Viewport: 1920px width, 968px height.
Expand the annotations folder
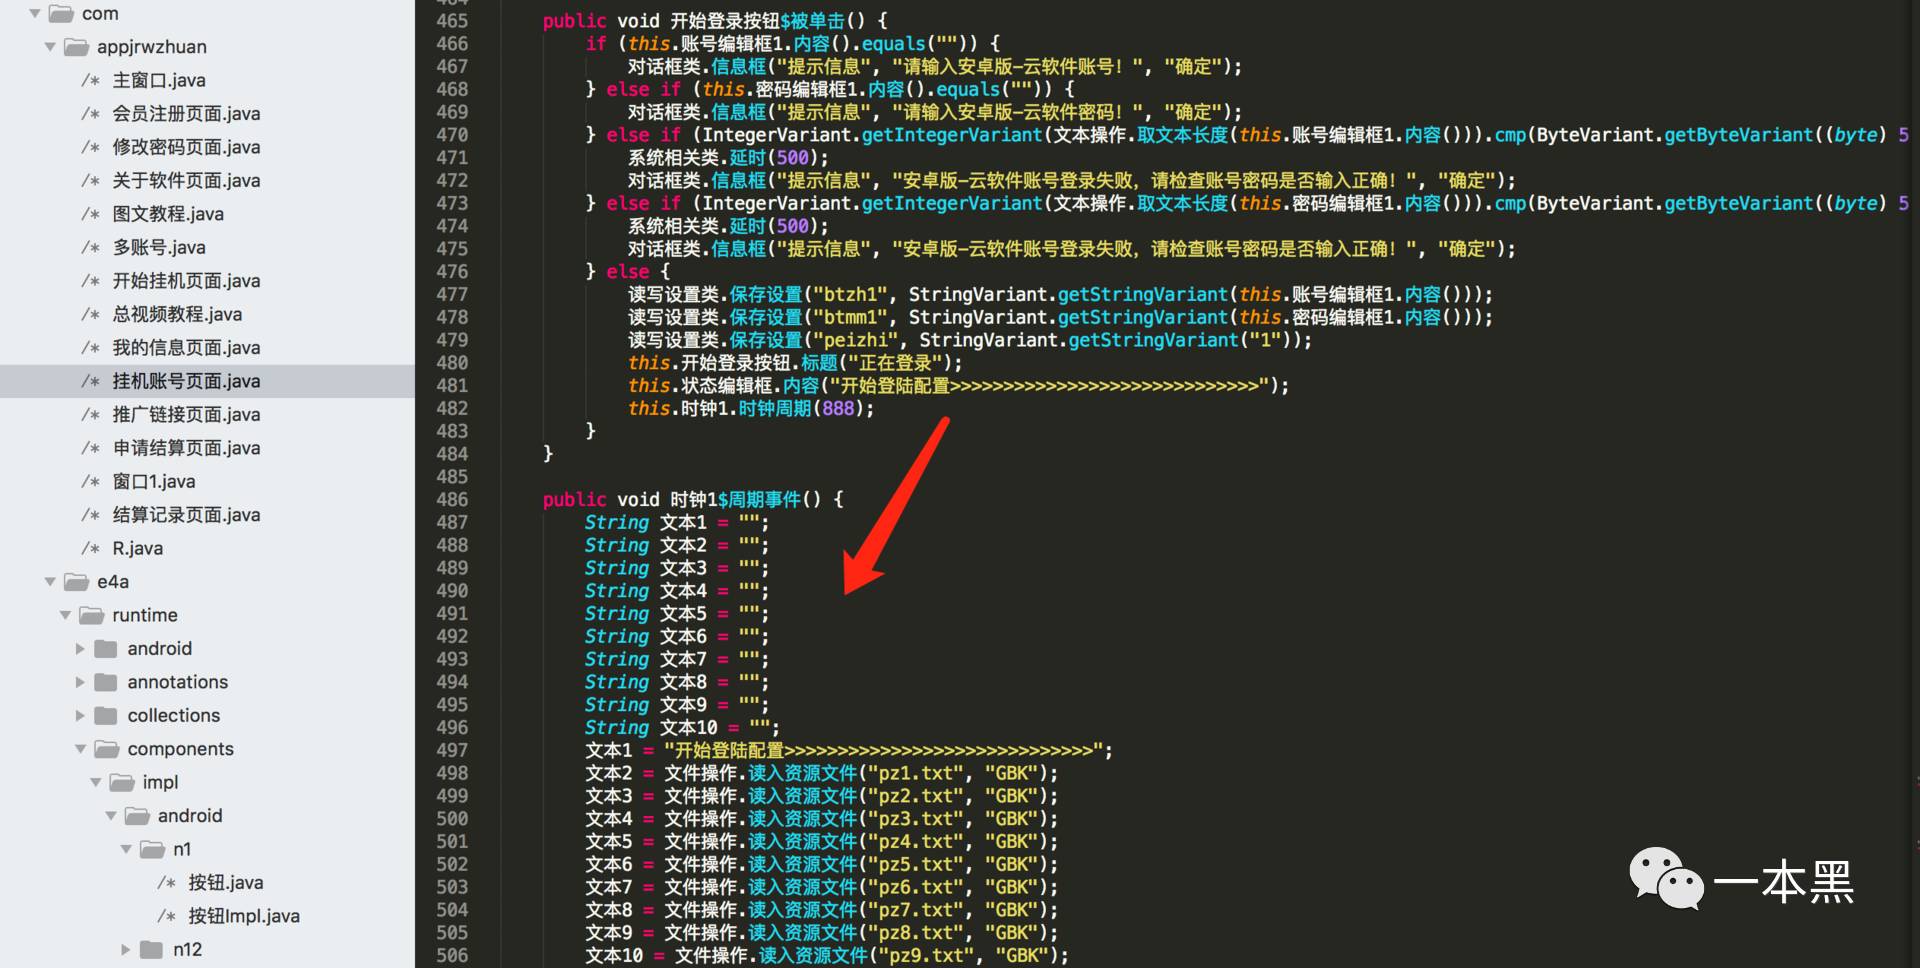pos(81,681)
